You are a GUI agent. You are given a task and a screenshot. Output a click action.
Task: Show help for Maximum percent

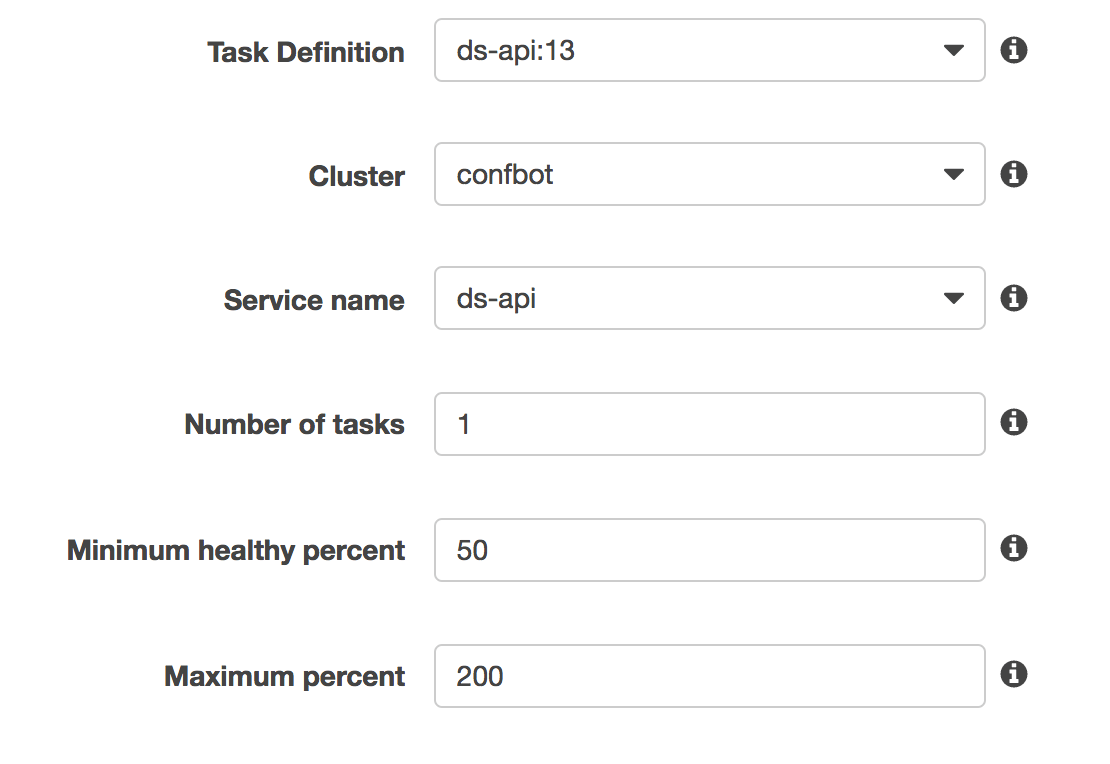click(x=1014, y=674)
